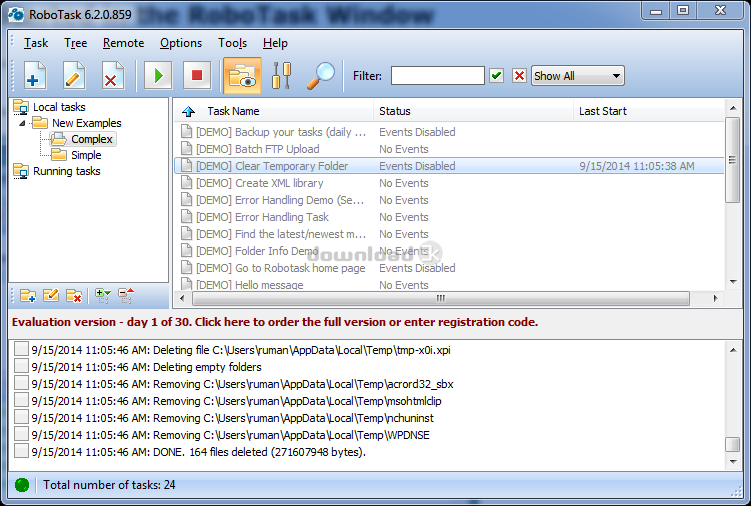Click the evaluation version order link
This screenshot has height=506, width=751.
pos(274,322)
